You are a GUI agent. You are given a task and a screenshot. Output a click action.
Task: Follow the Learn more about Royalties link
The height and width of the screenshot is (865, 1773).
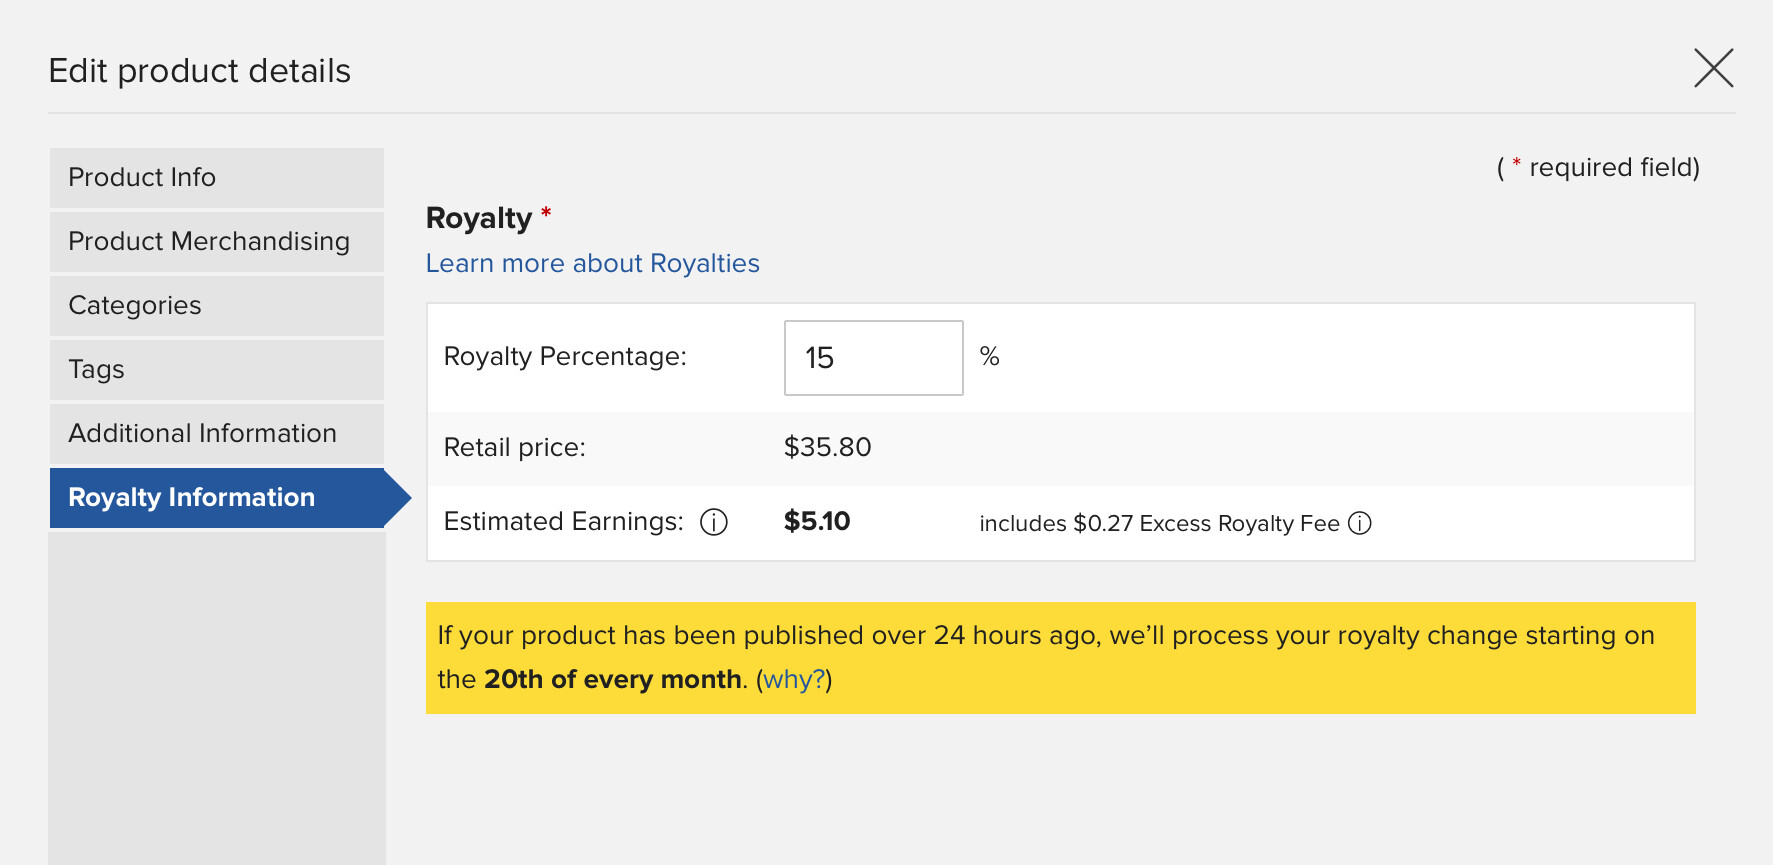tap(592, 263)
